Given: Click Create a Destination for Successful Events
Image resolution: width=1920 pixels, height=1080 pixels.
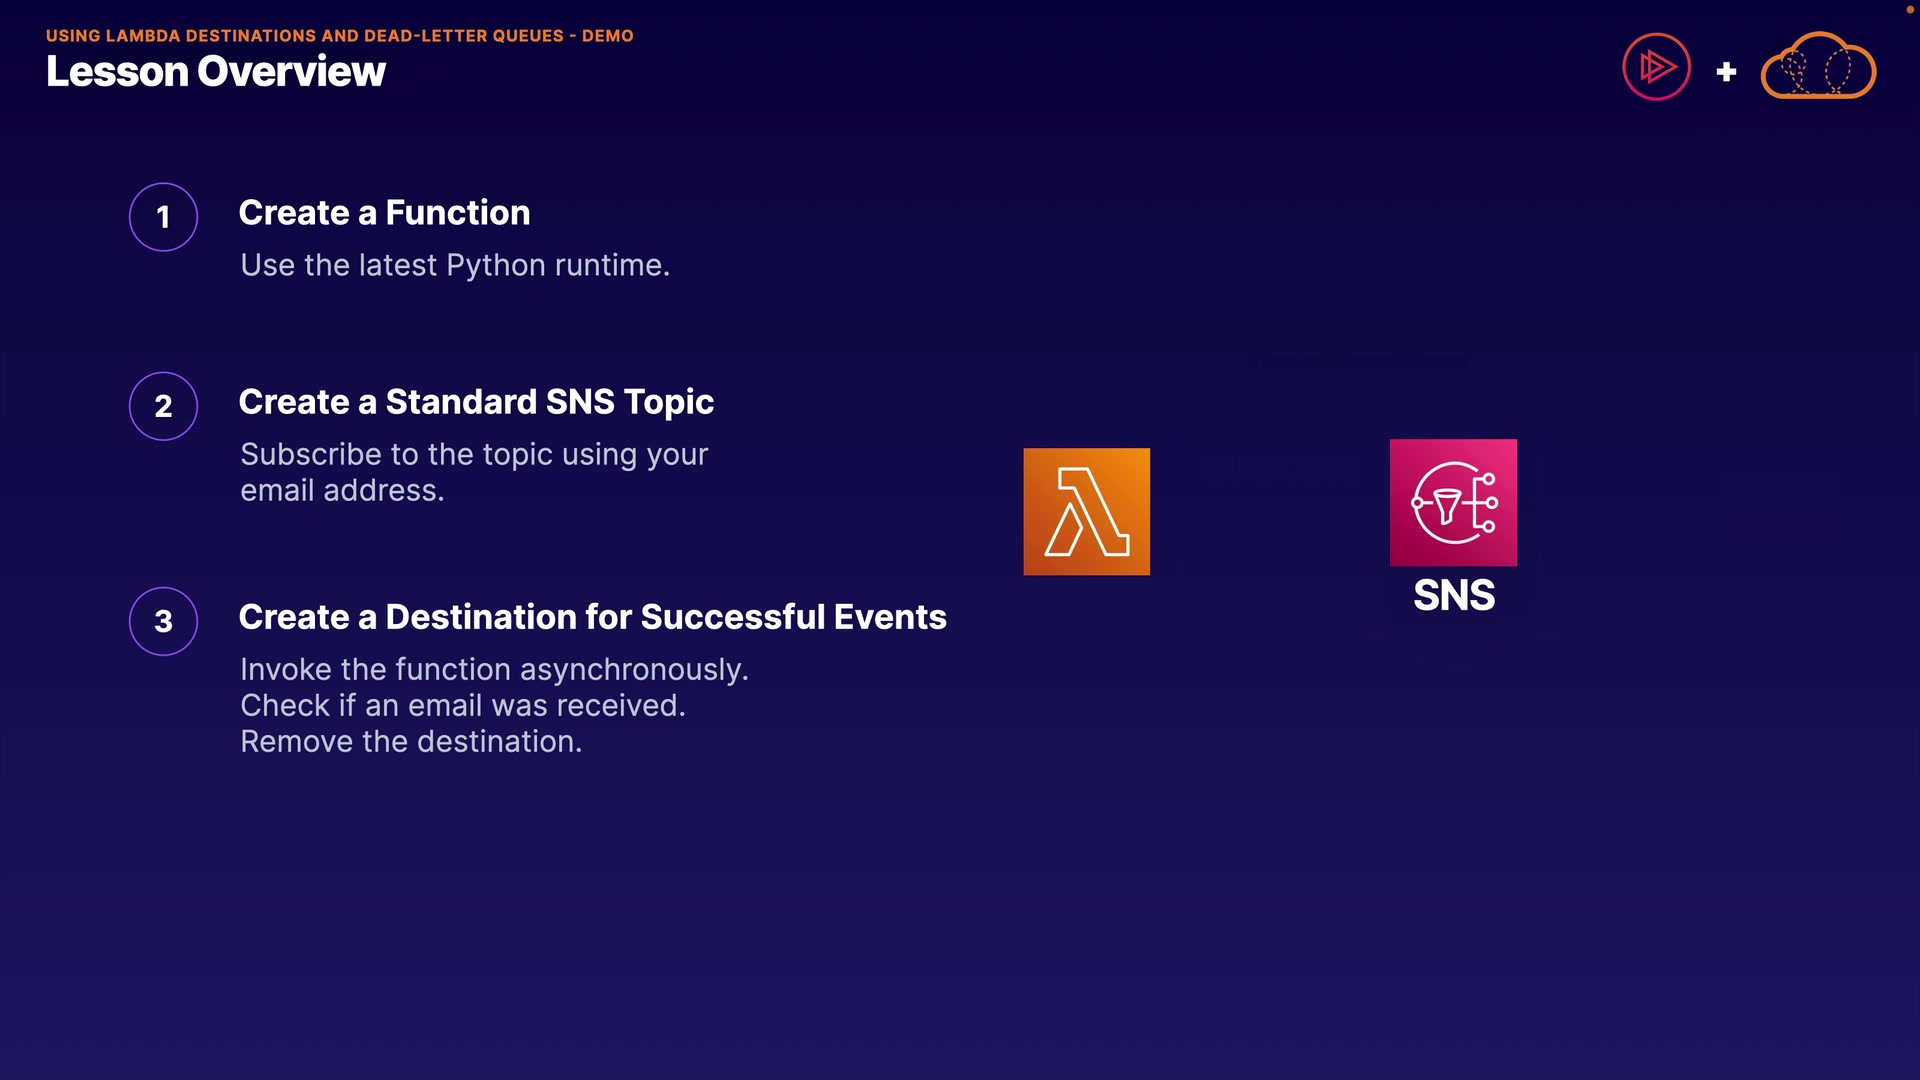Looking at the screenshot, I should [x=592, y=616].
